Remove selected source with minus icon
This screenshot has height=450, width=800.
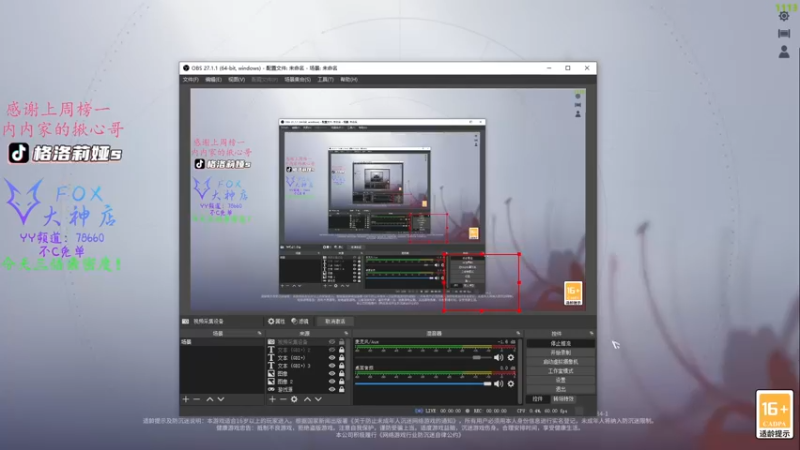pyautogui.click(x=283, y=399)
